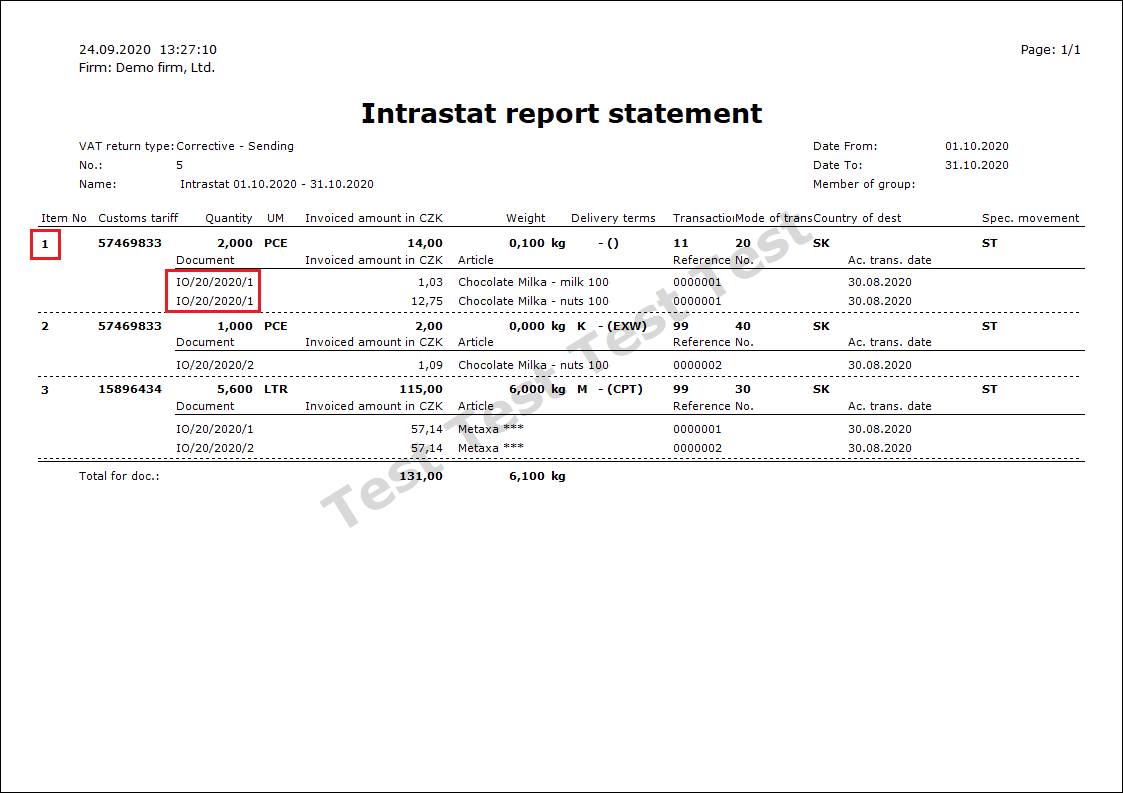The width and height of the screenshot is (1123, 793).
Task: Click mode of transport '40' in item 2
Action: click(743, 326)
